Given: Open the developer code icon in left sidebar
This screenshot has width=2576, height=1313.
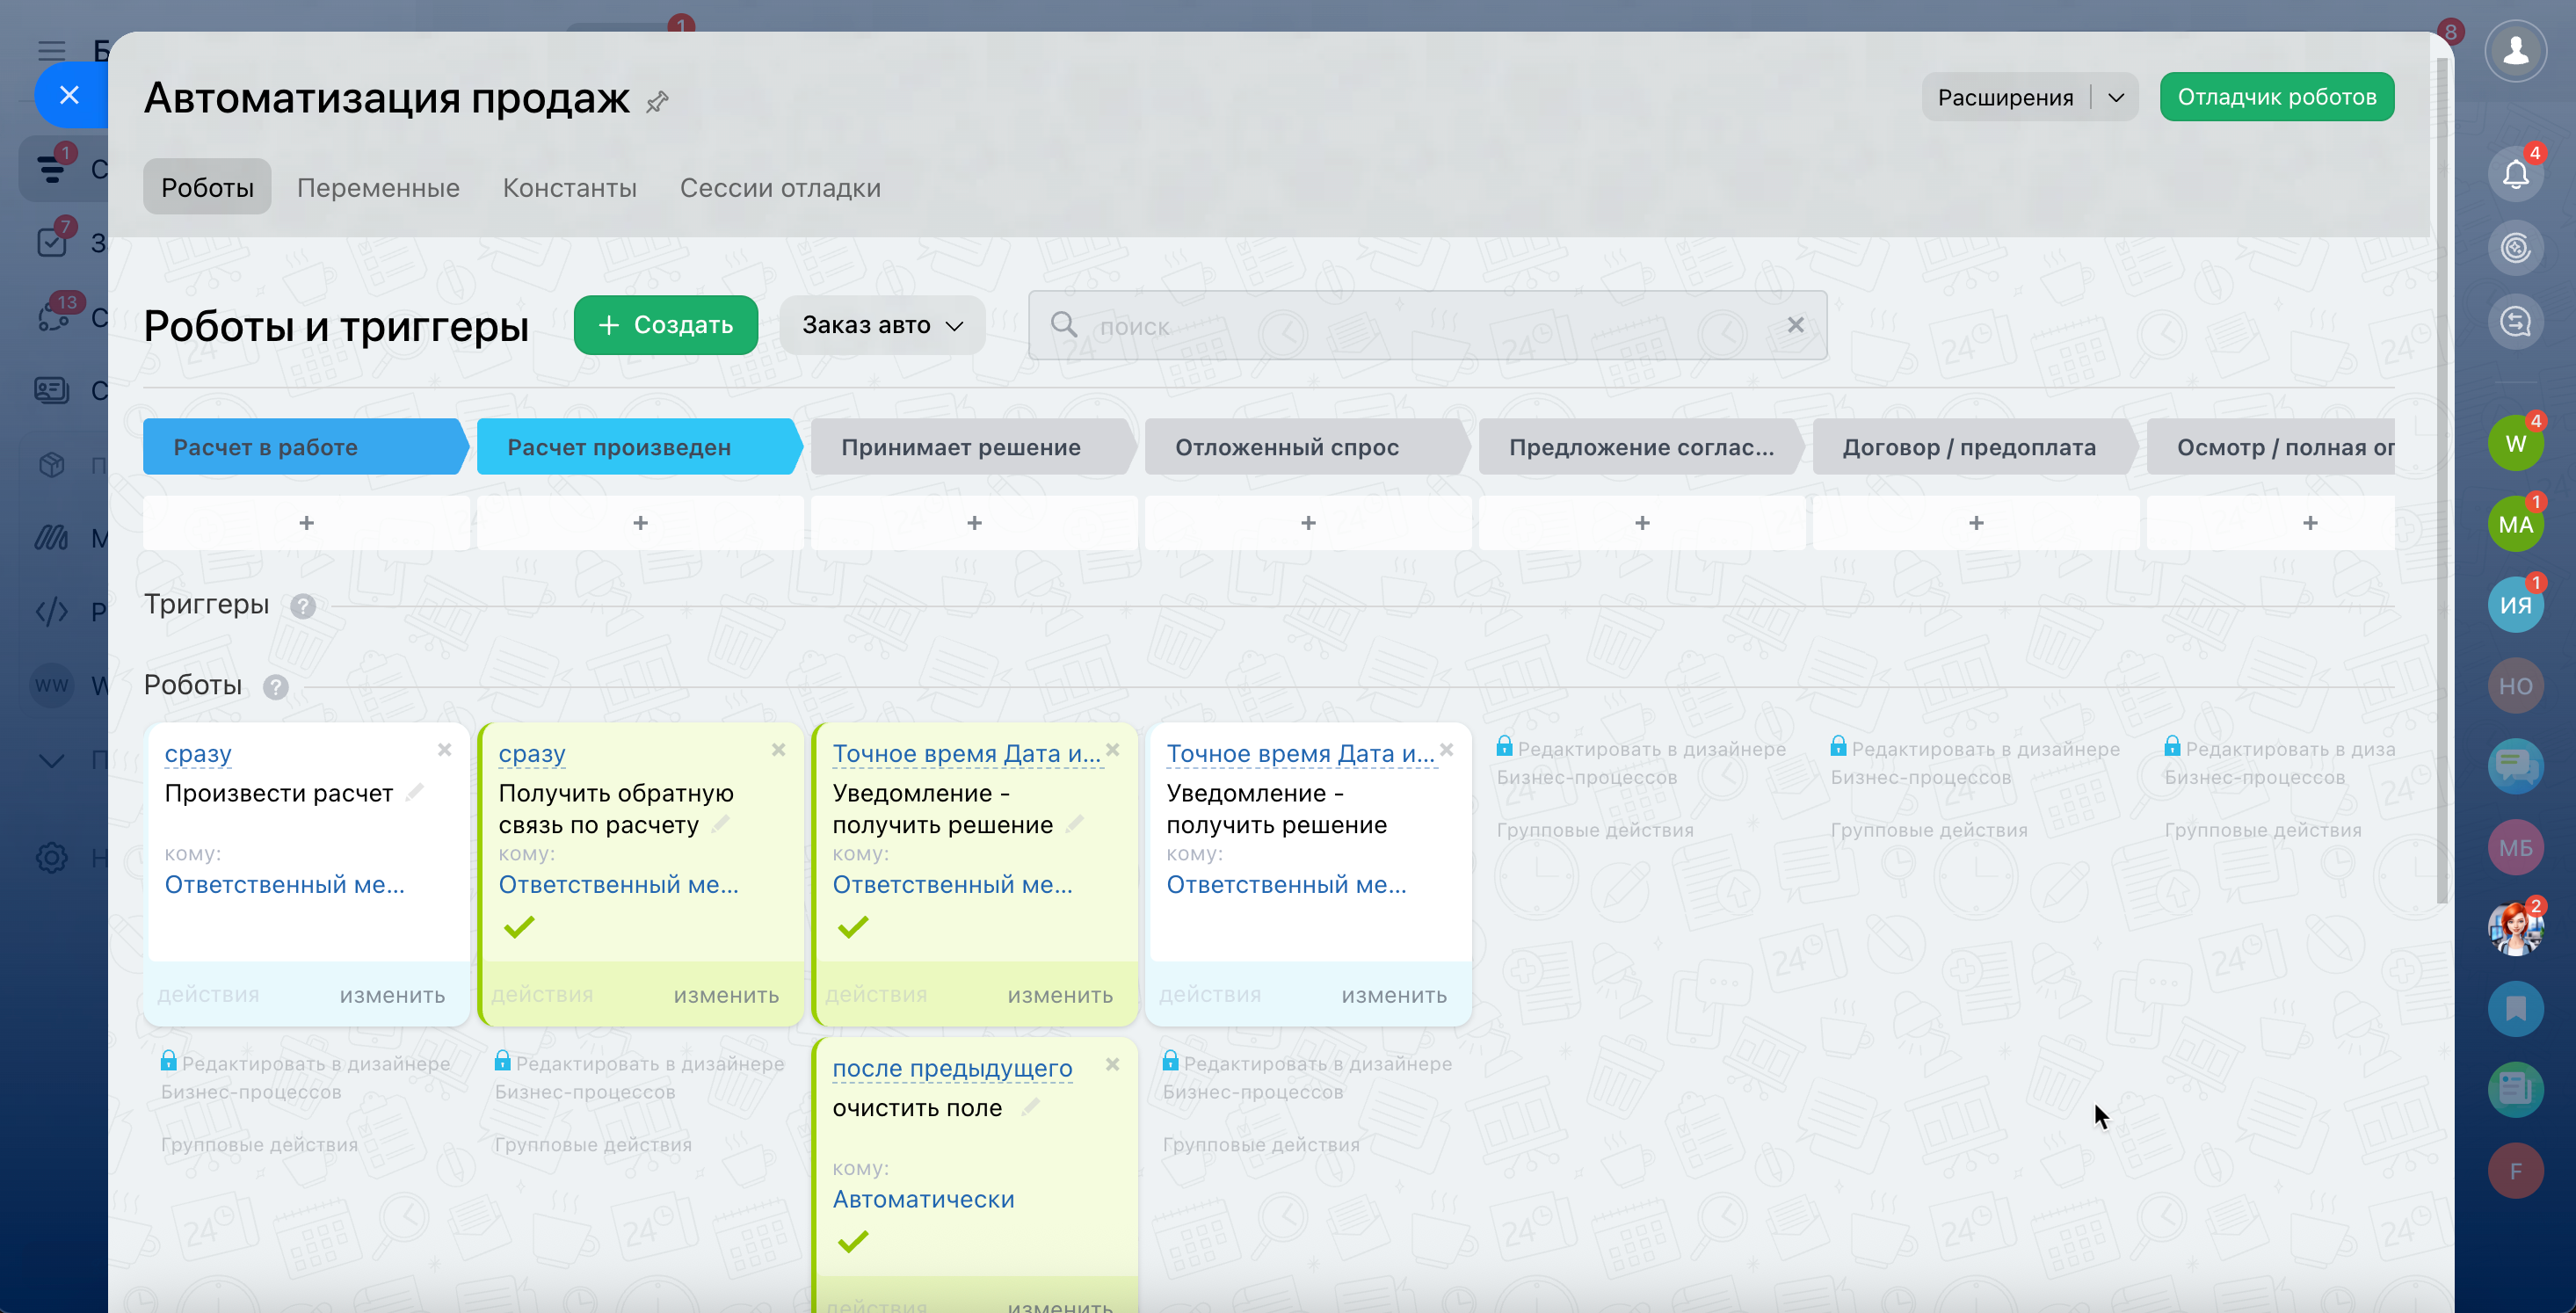Looking at the screenshot, I should point(52,611).
